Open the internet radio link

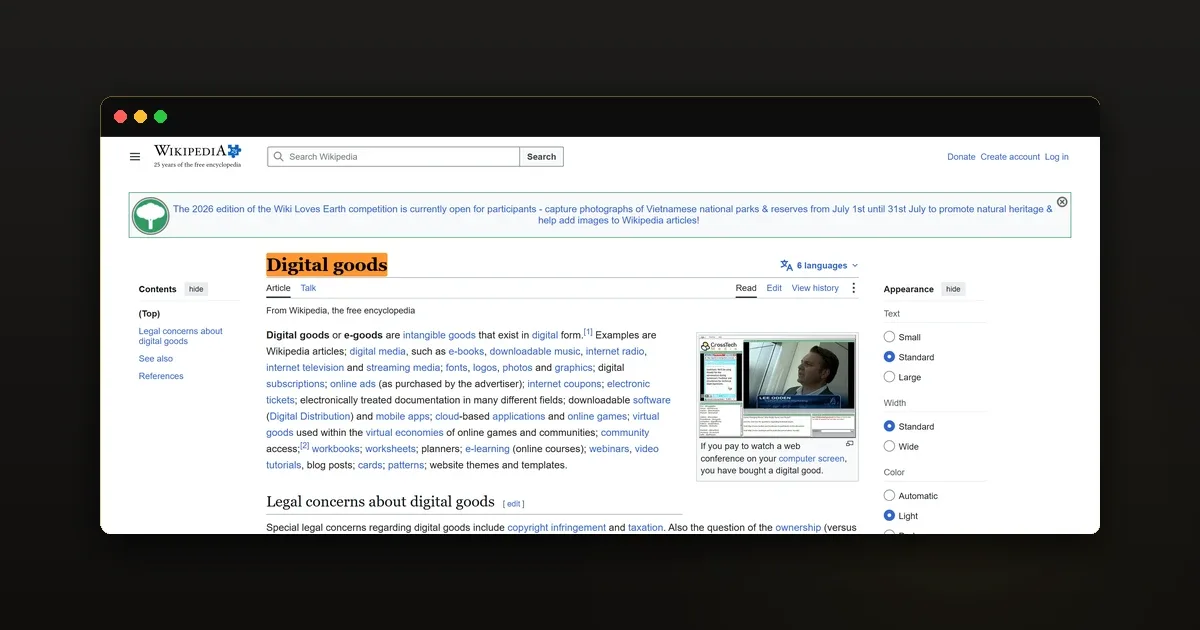[x=615, y=351]
